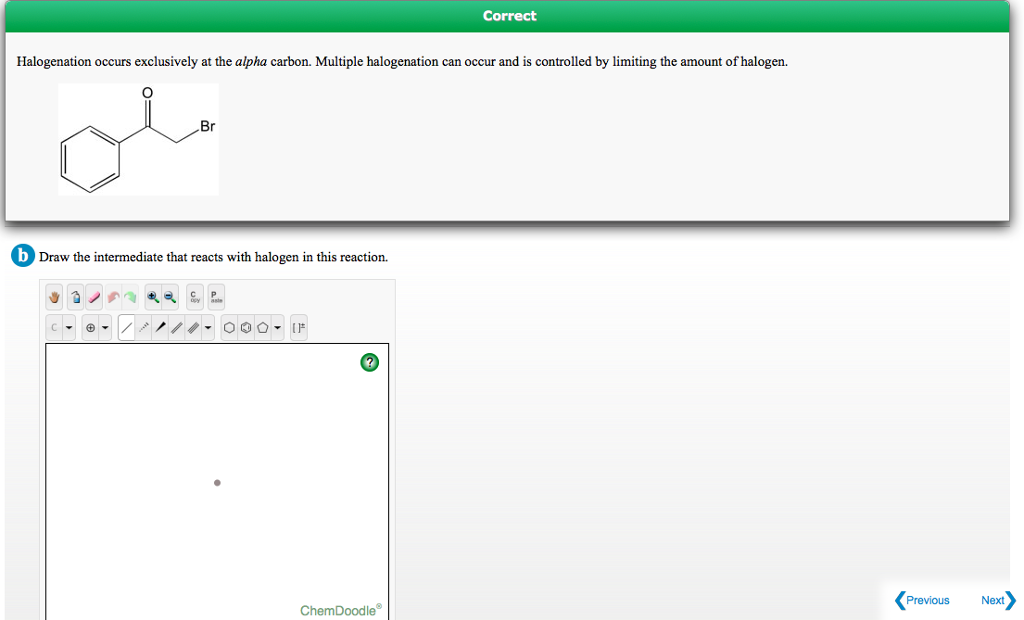This screenshot has width=1024, height=620.
Task: Click the Copy tool icon
Action: (x=193, y=296)
